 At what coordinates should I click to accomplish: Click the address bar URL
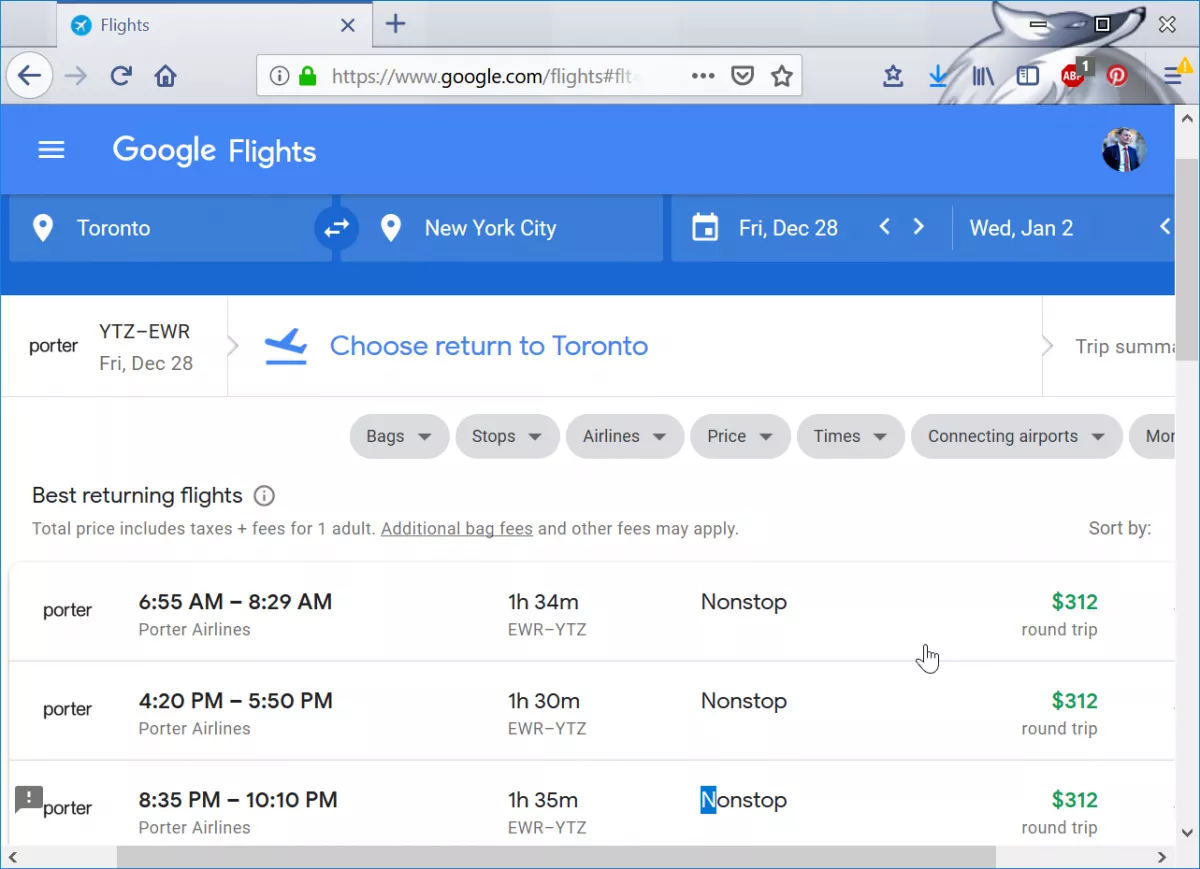click(487, 76)
